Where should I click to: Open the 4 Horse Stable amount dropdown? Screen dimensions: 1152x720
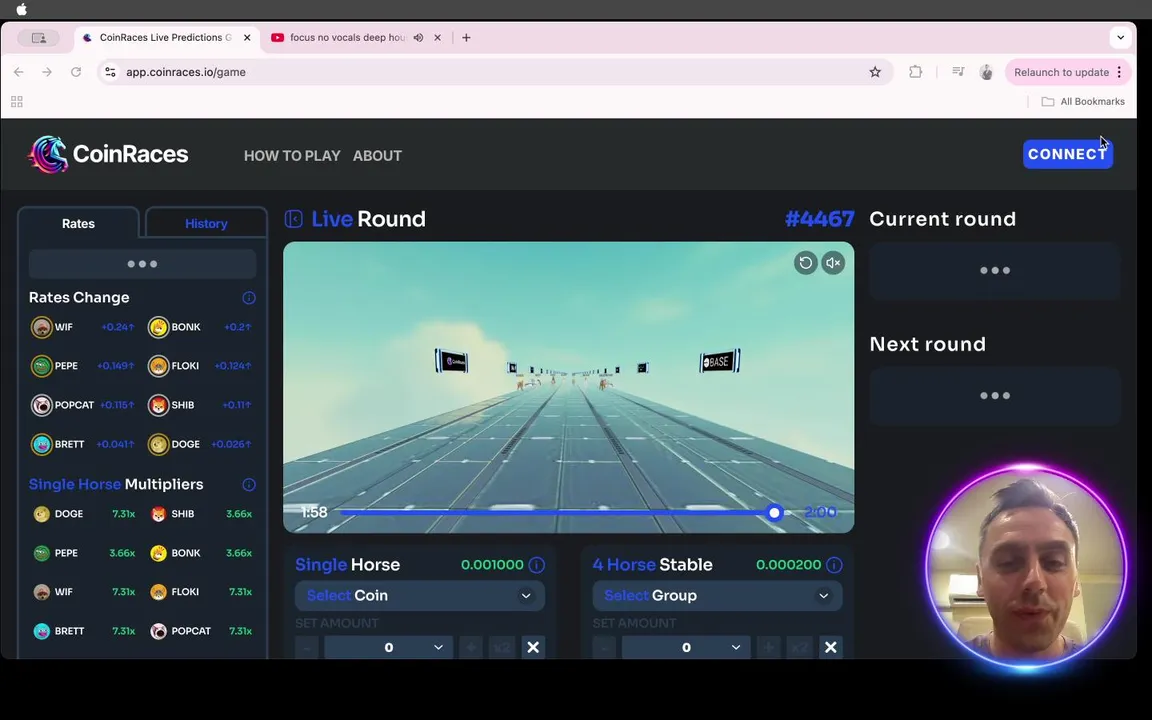point(686,647)
